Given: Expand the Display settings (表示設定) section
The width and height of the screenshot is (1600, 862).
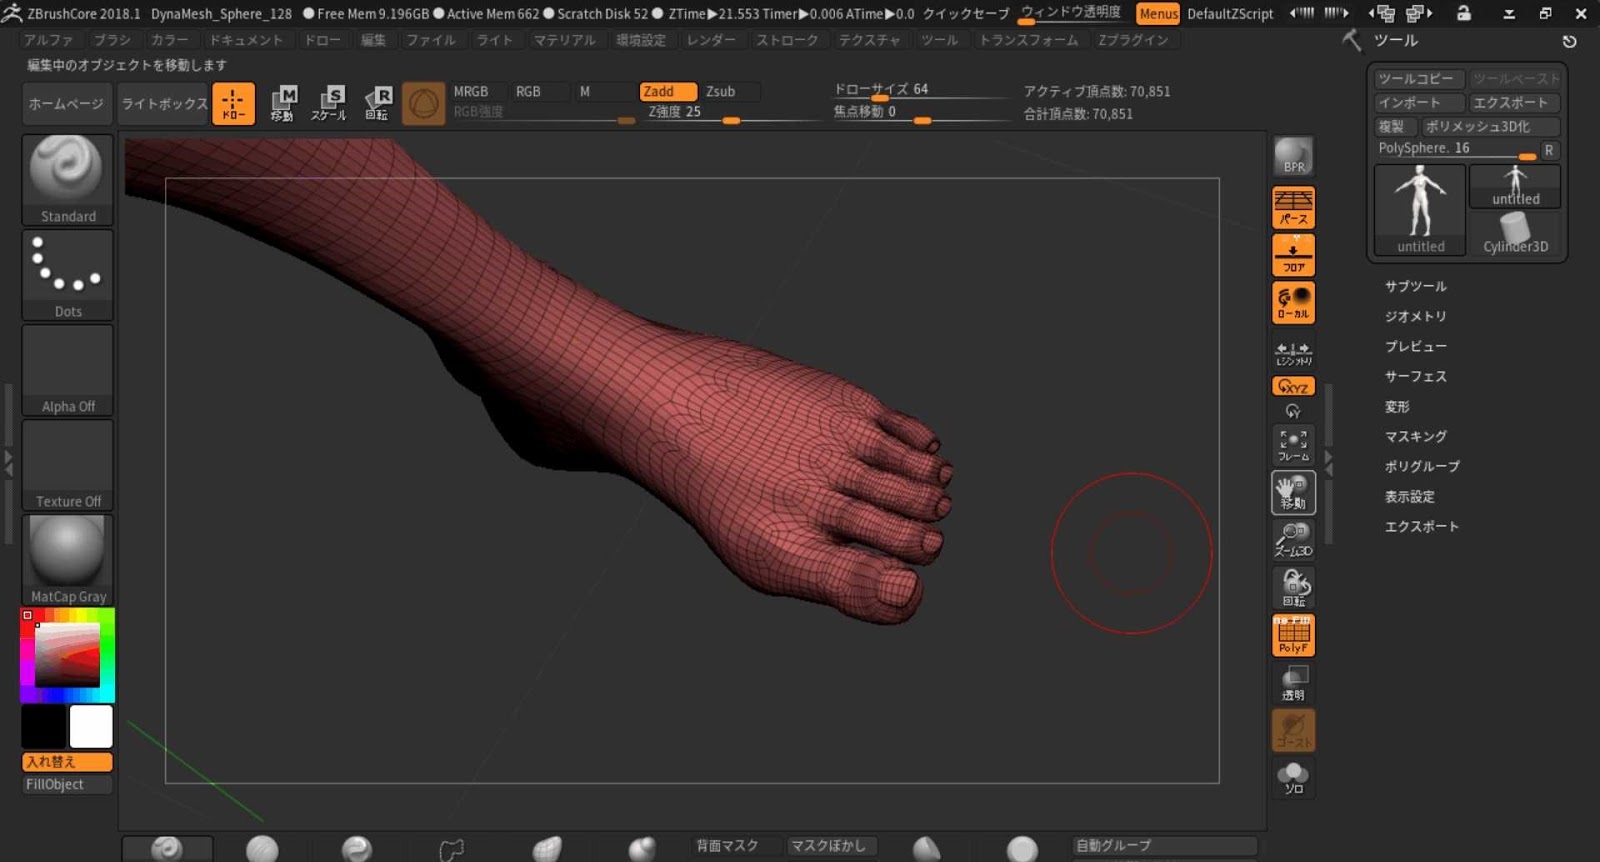Looking at the screenshot, I should pos(1409,496).
